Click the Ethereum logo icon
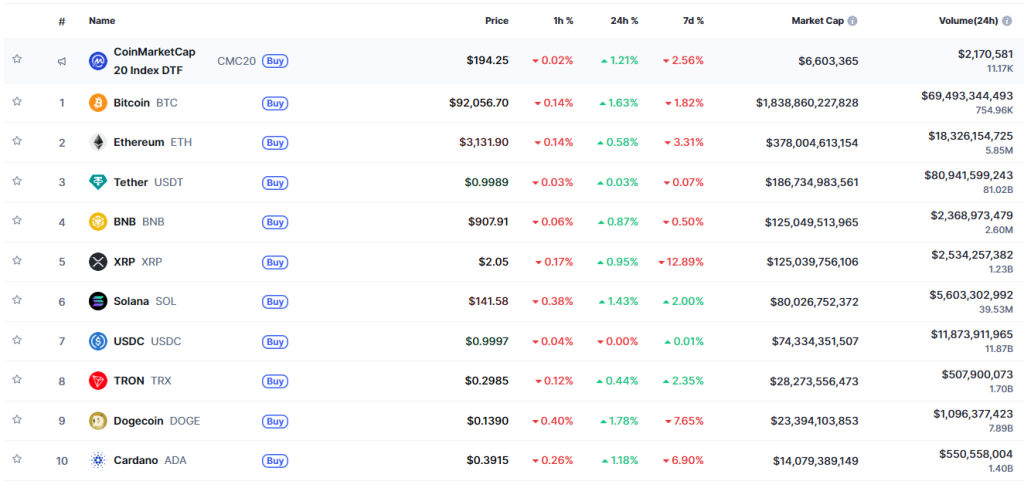Image resolution: width=1024 pixels, height=481 pixels. coord(98,142)
